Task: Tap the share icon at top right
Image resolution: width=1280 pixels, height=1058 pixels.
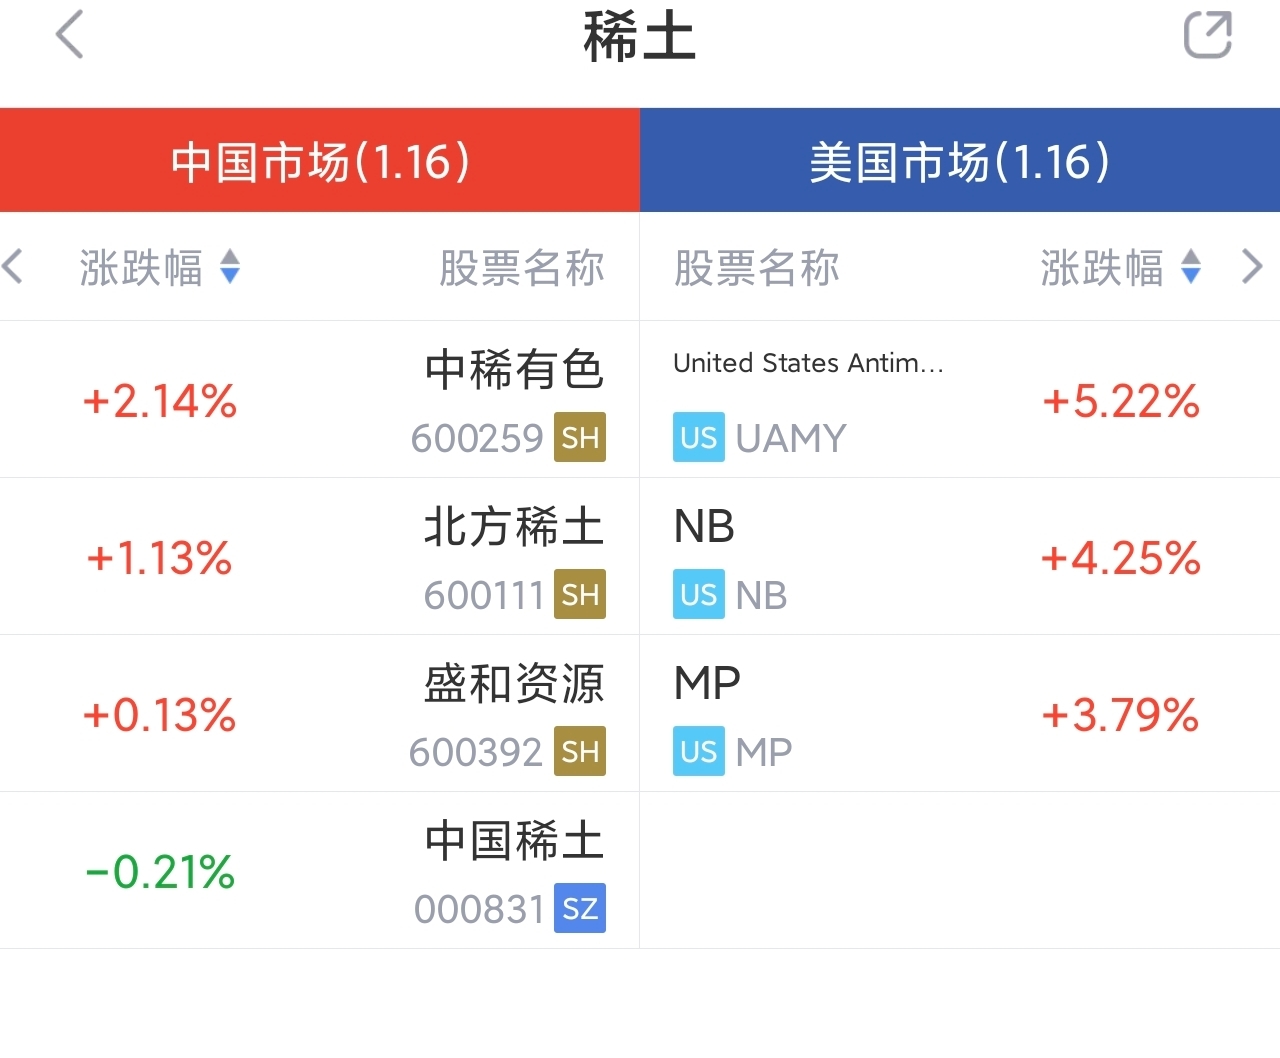Action: click(x=1207, y=36)
